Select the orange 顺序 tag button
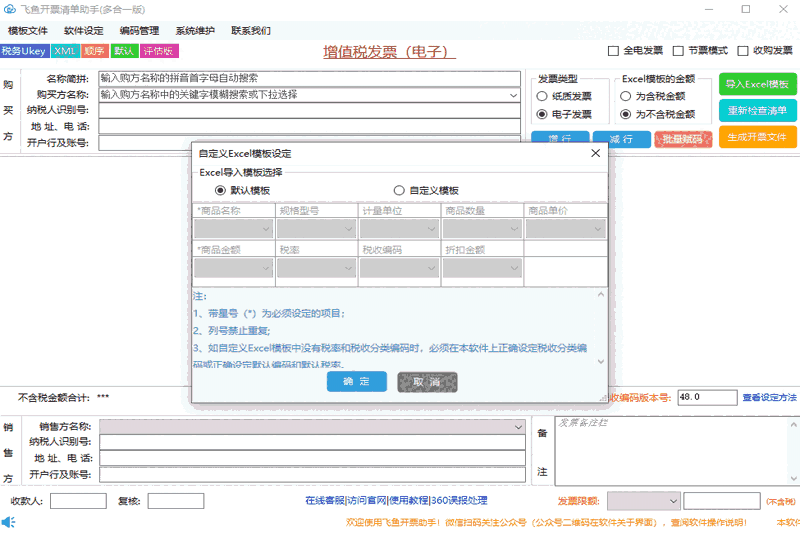 tap(94, 51)
